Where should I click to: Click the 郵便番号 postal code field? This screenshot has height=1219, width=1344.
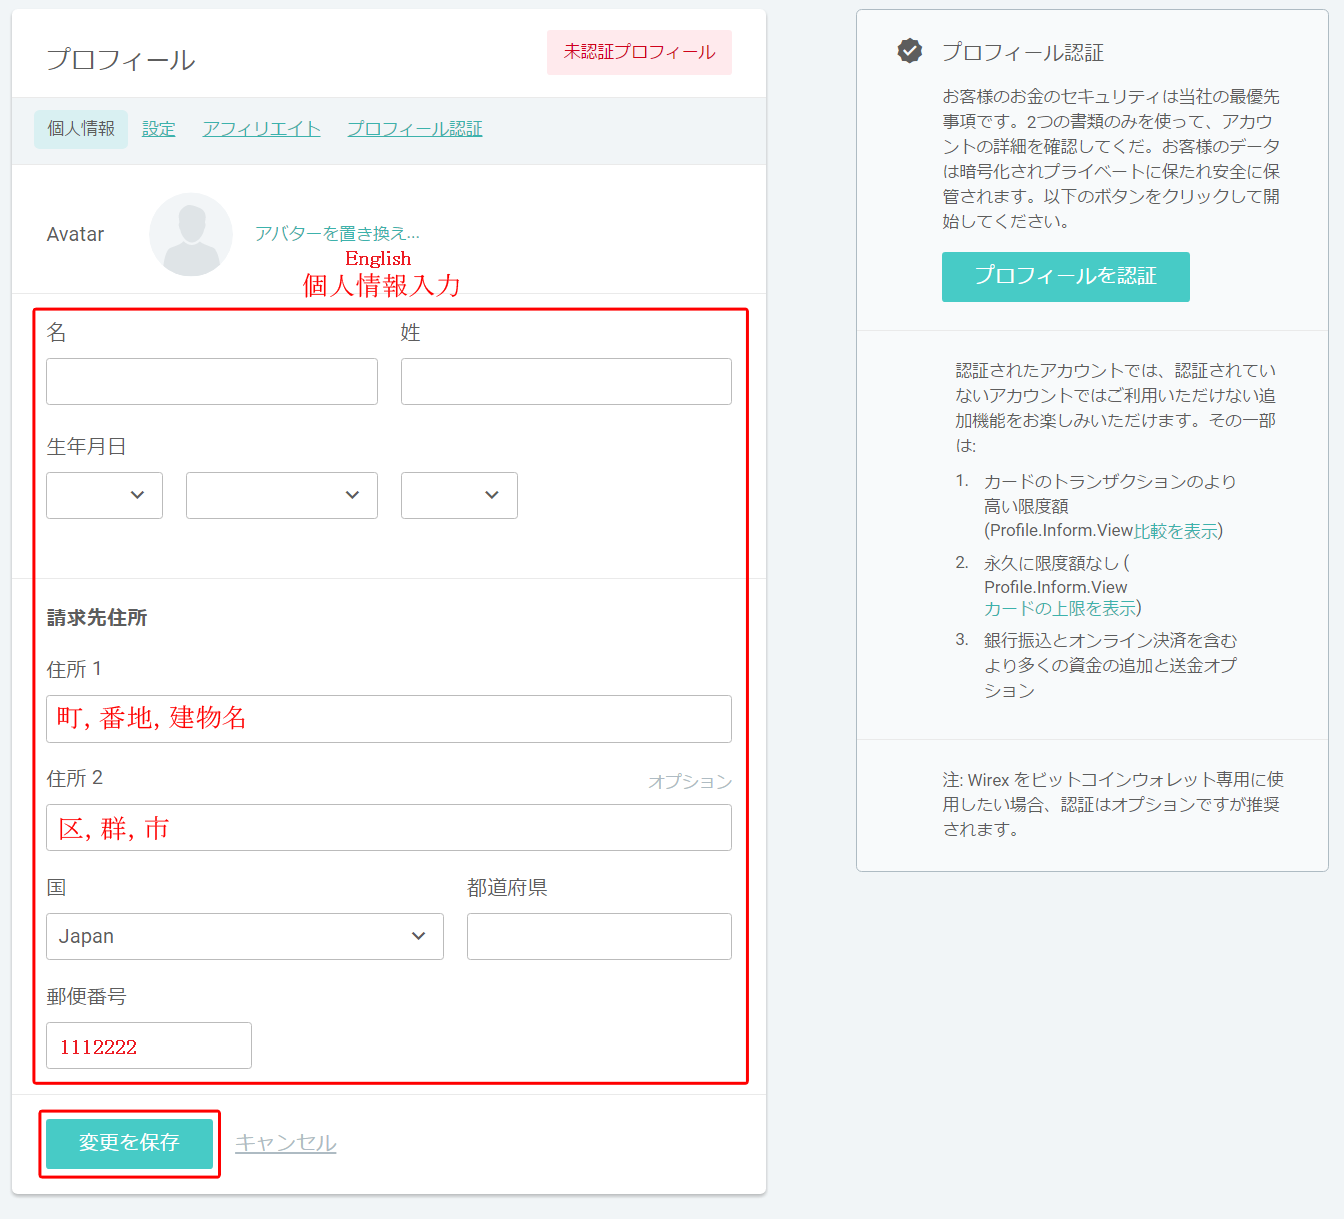tap(149, 1046)
